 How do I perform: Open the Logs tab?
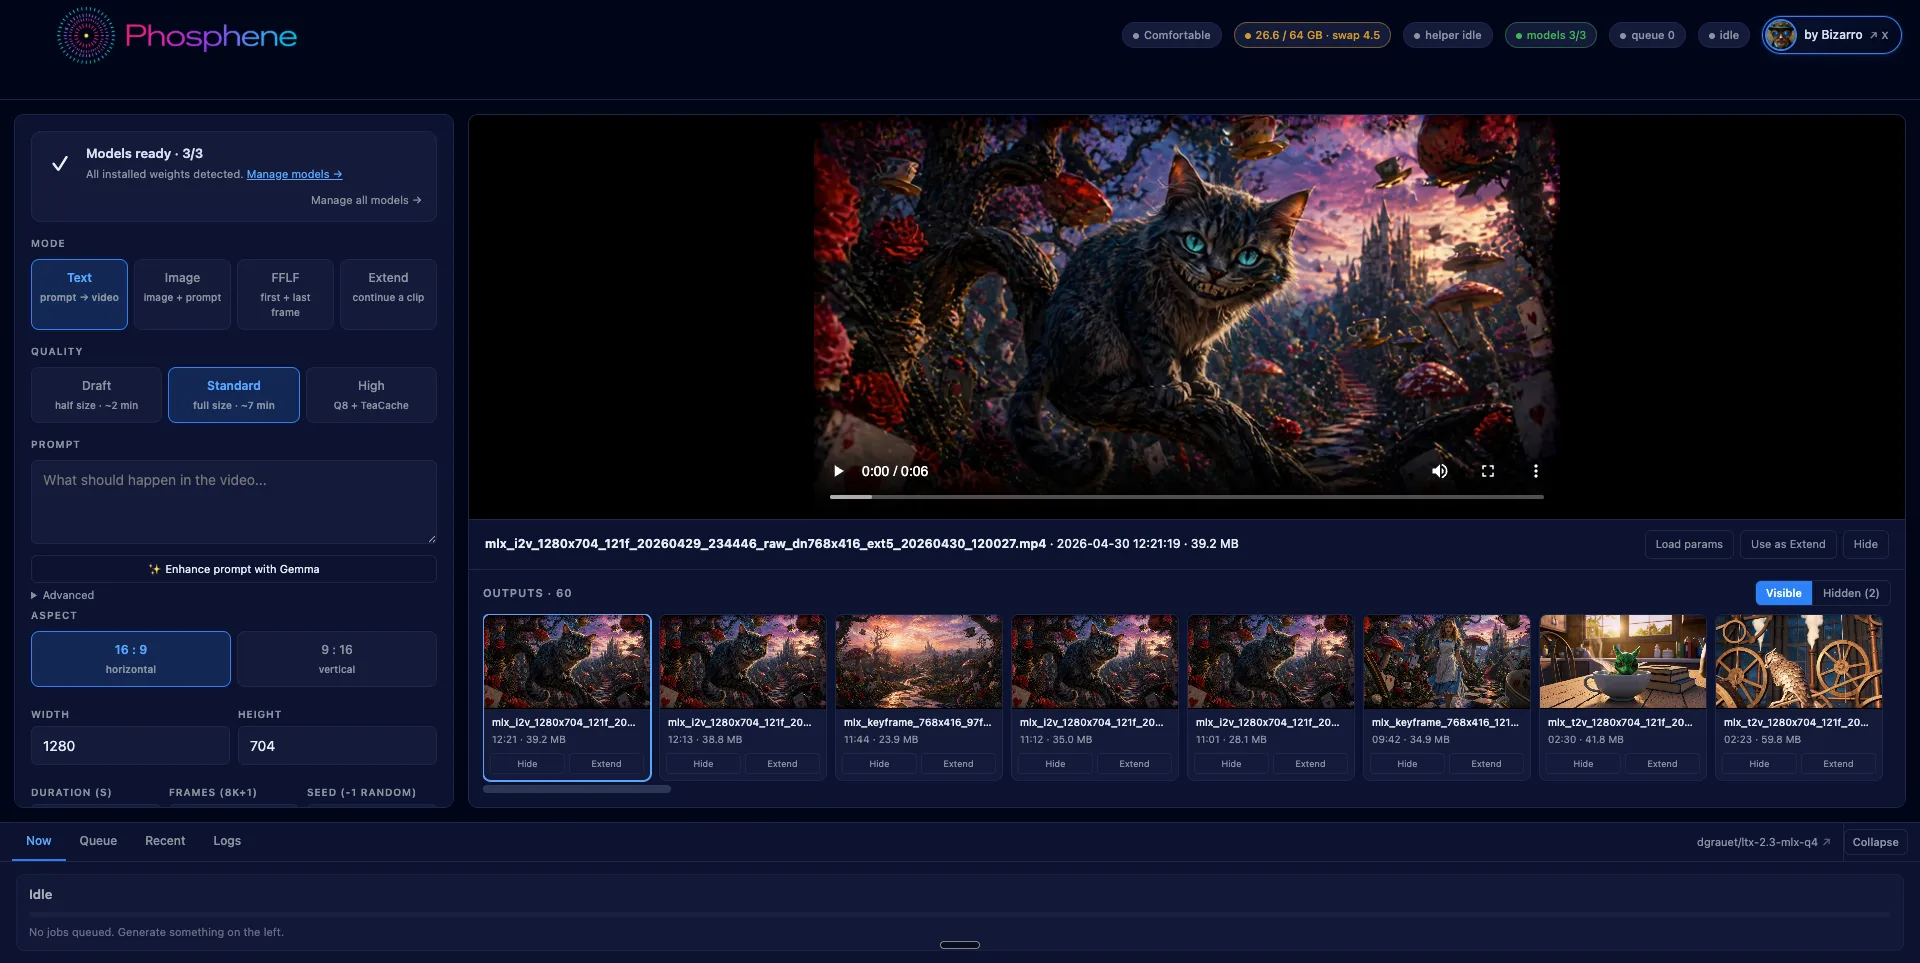pyautogui.click(x=227, y=841)
